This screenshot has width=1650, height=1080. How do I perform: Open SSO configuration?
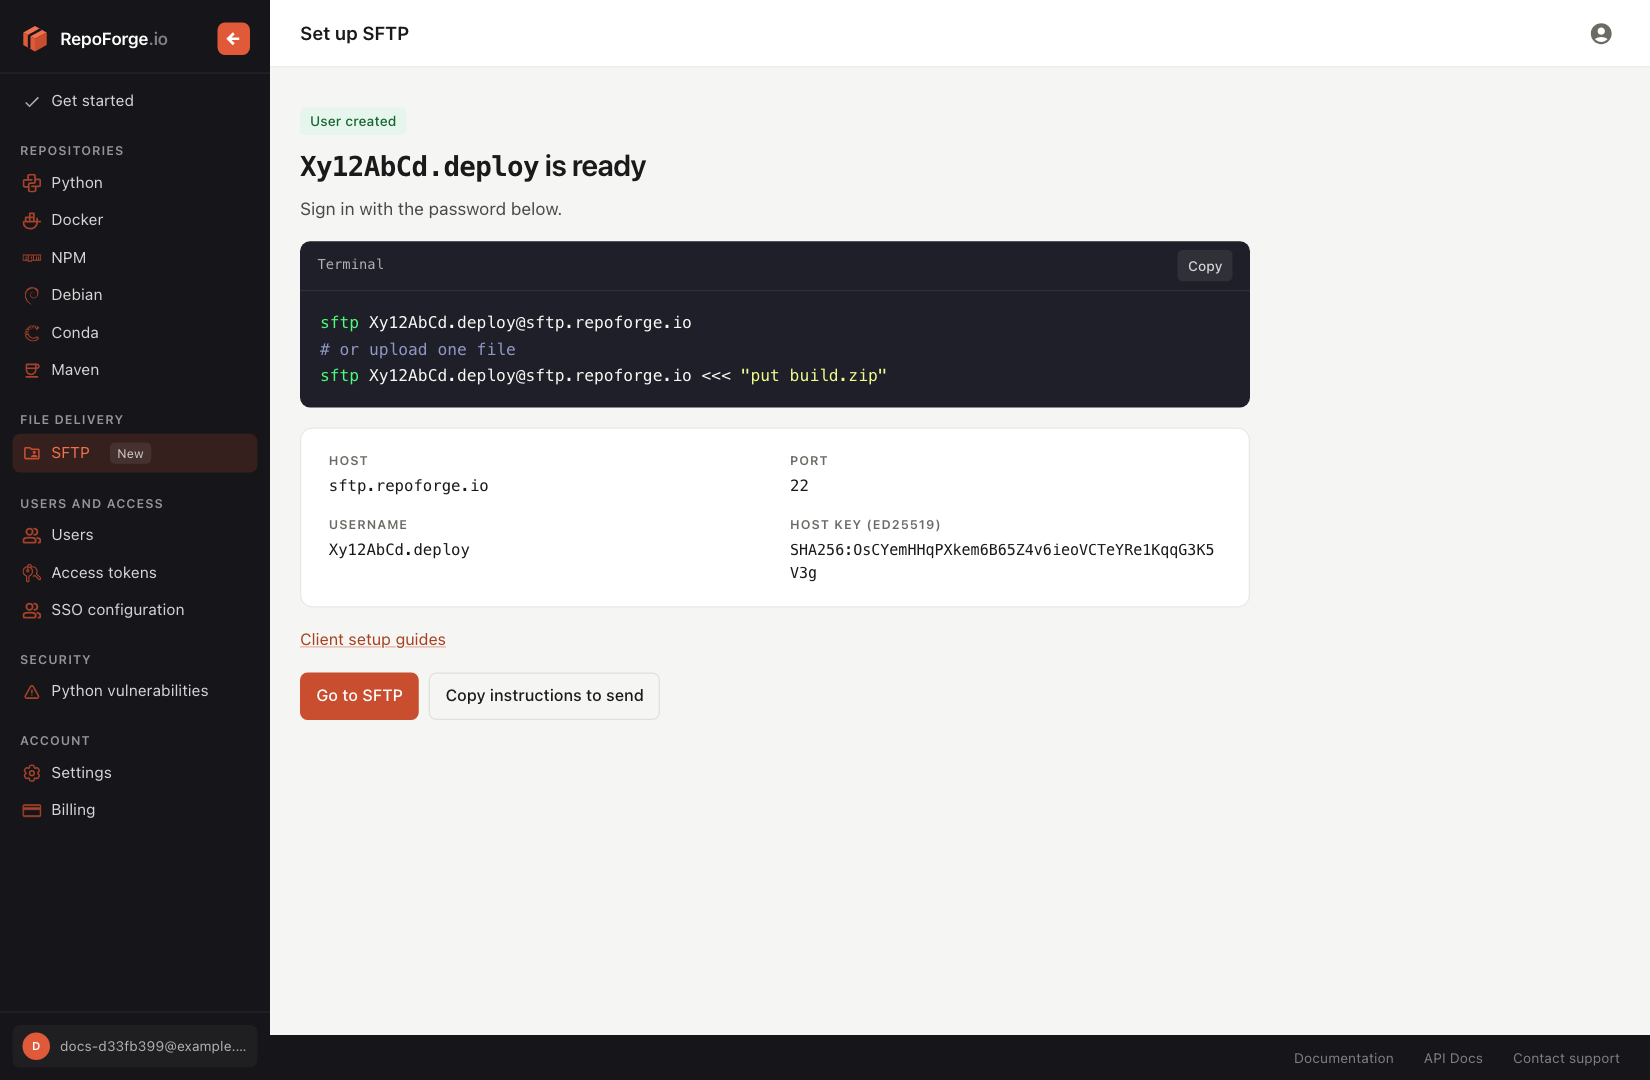pyautogui.click(x=135, y=610)
